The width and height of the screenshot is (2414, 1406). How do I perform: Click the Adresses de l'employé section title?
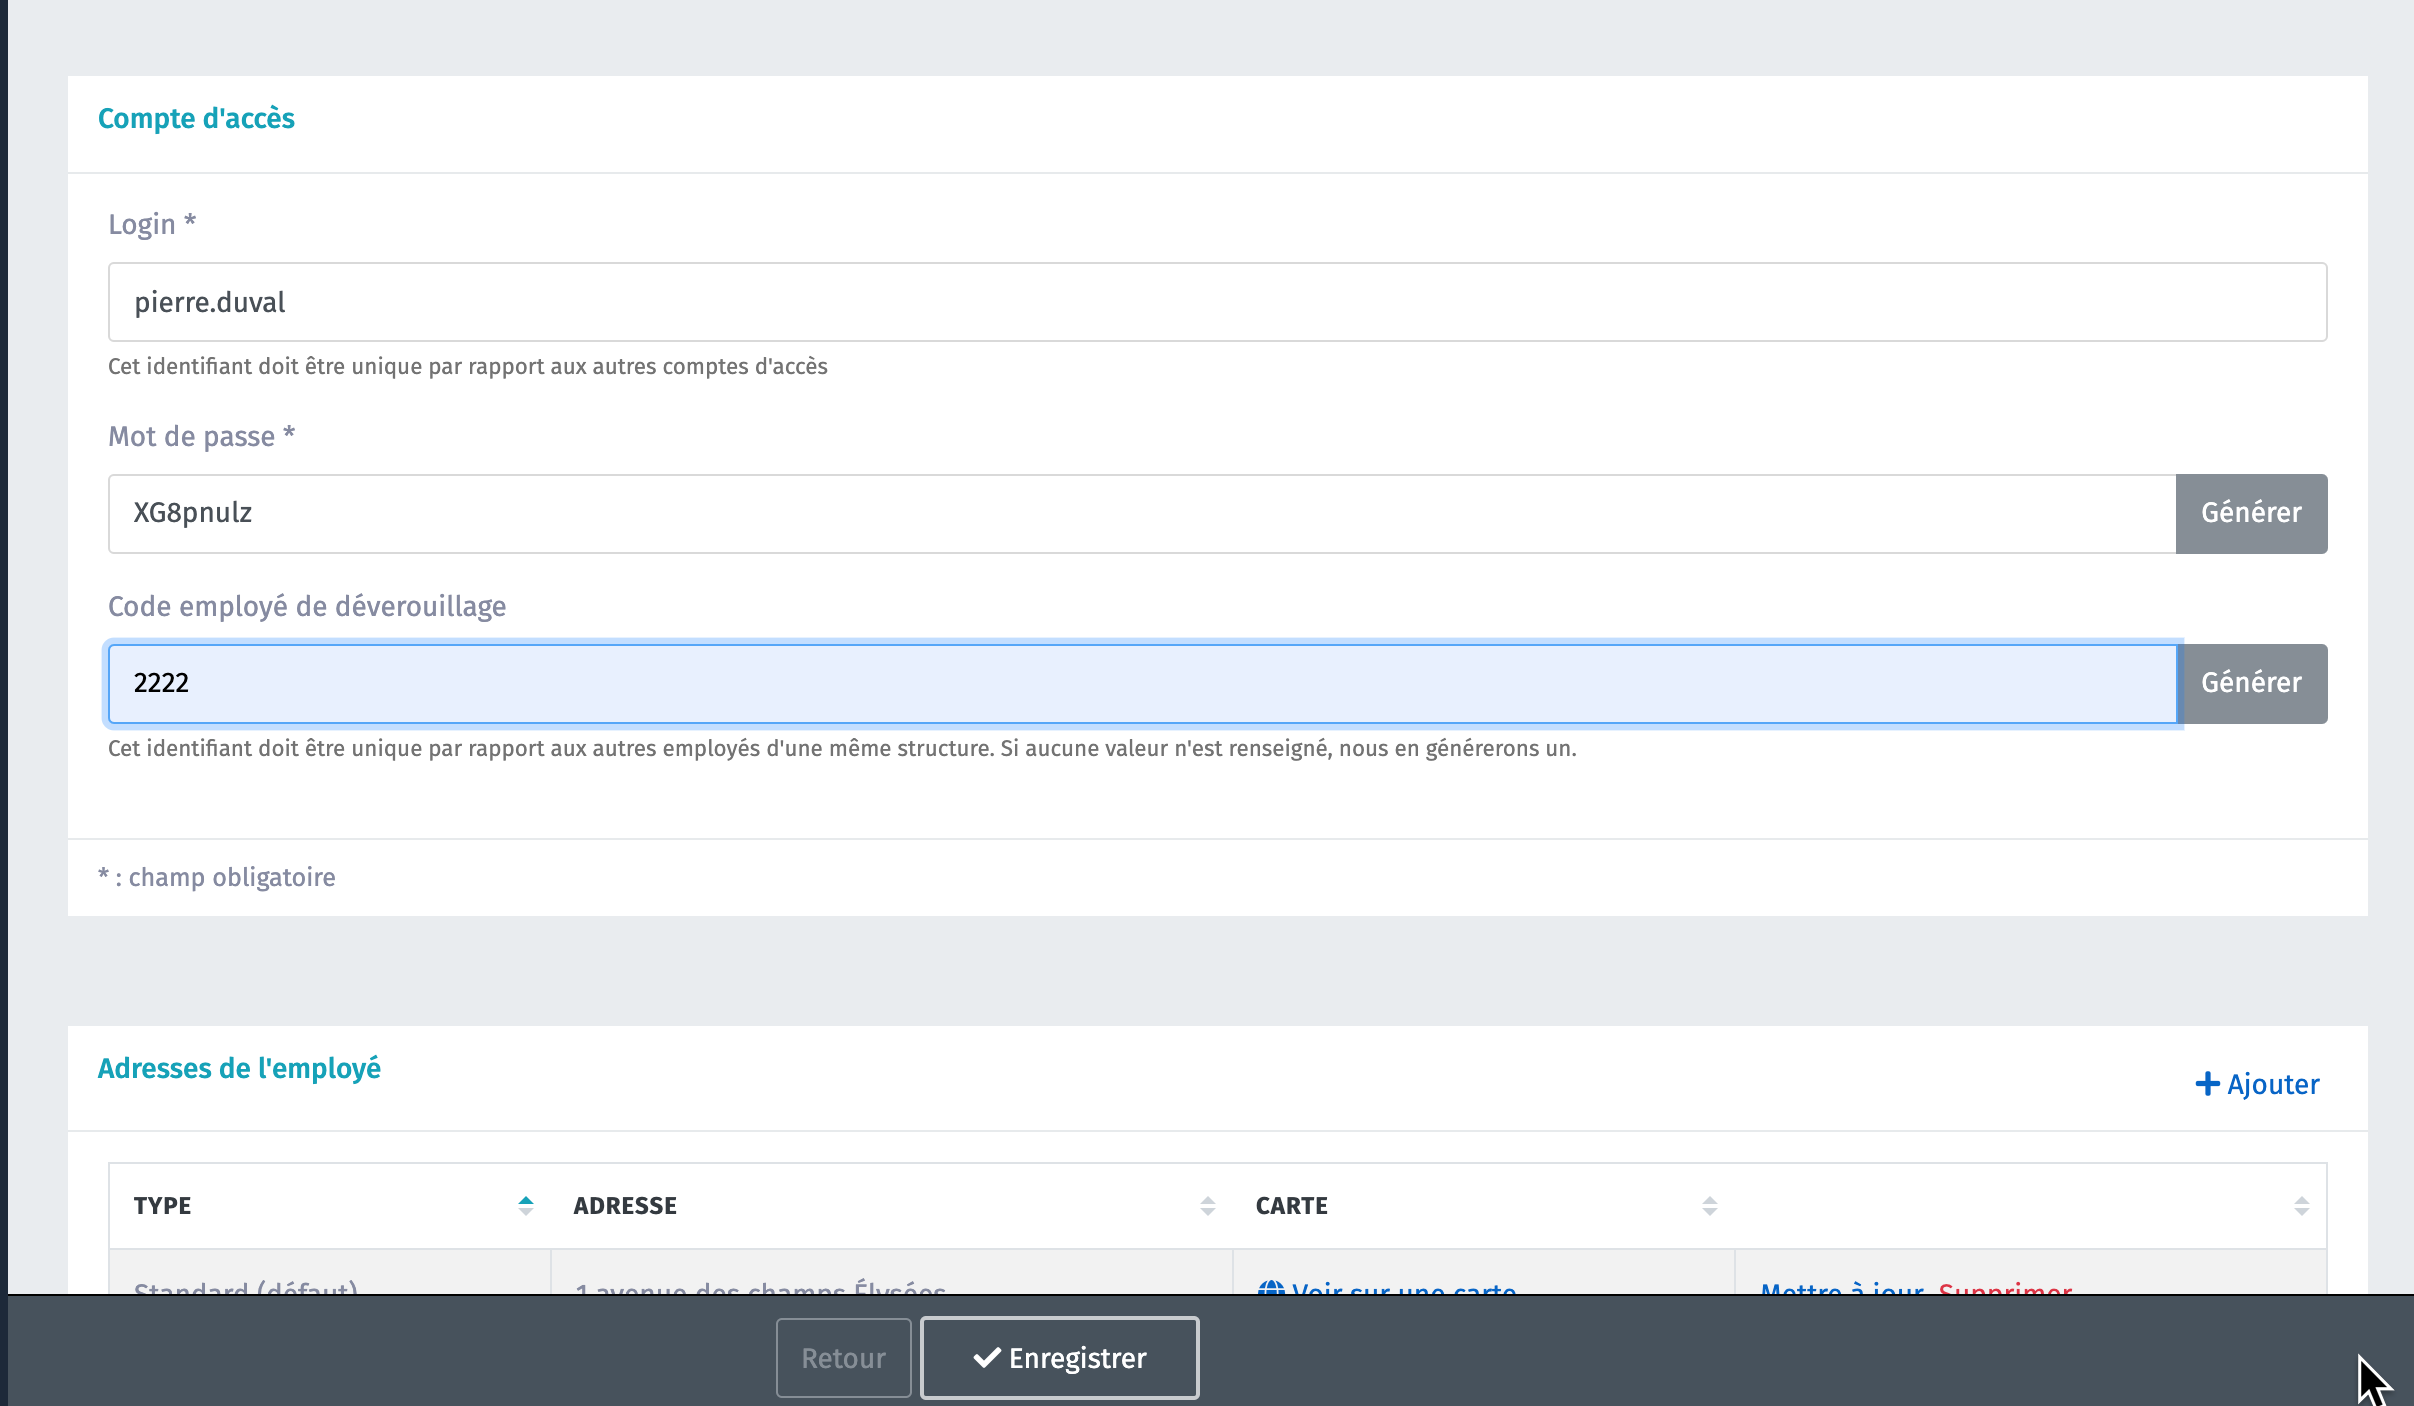pos(239,1068)
